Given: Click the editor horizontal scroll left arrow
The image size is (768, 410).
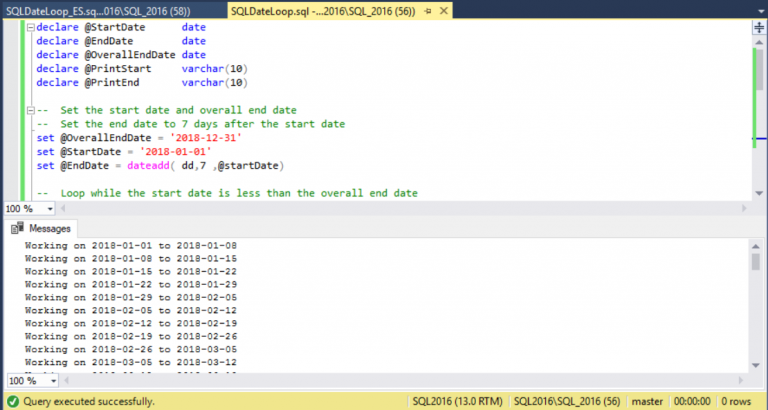Looking at the screenshot, I should 60,208.
